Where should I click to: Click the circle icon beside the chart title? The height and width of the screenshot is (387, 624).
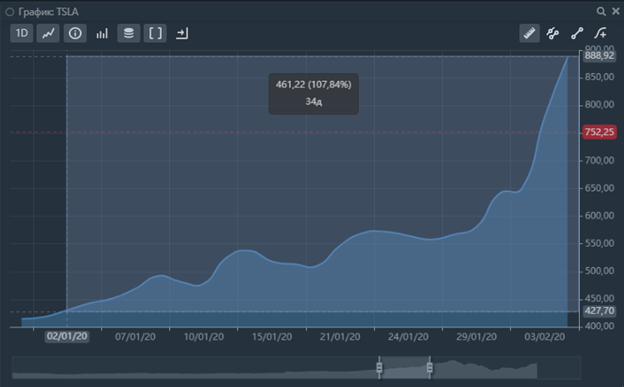(10, 12)
